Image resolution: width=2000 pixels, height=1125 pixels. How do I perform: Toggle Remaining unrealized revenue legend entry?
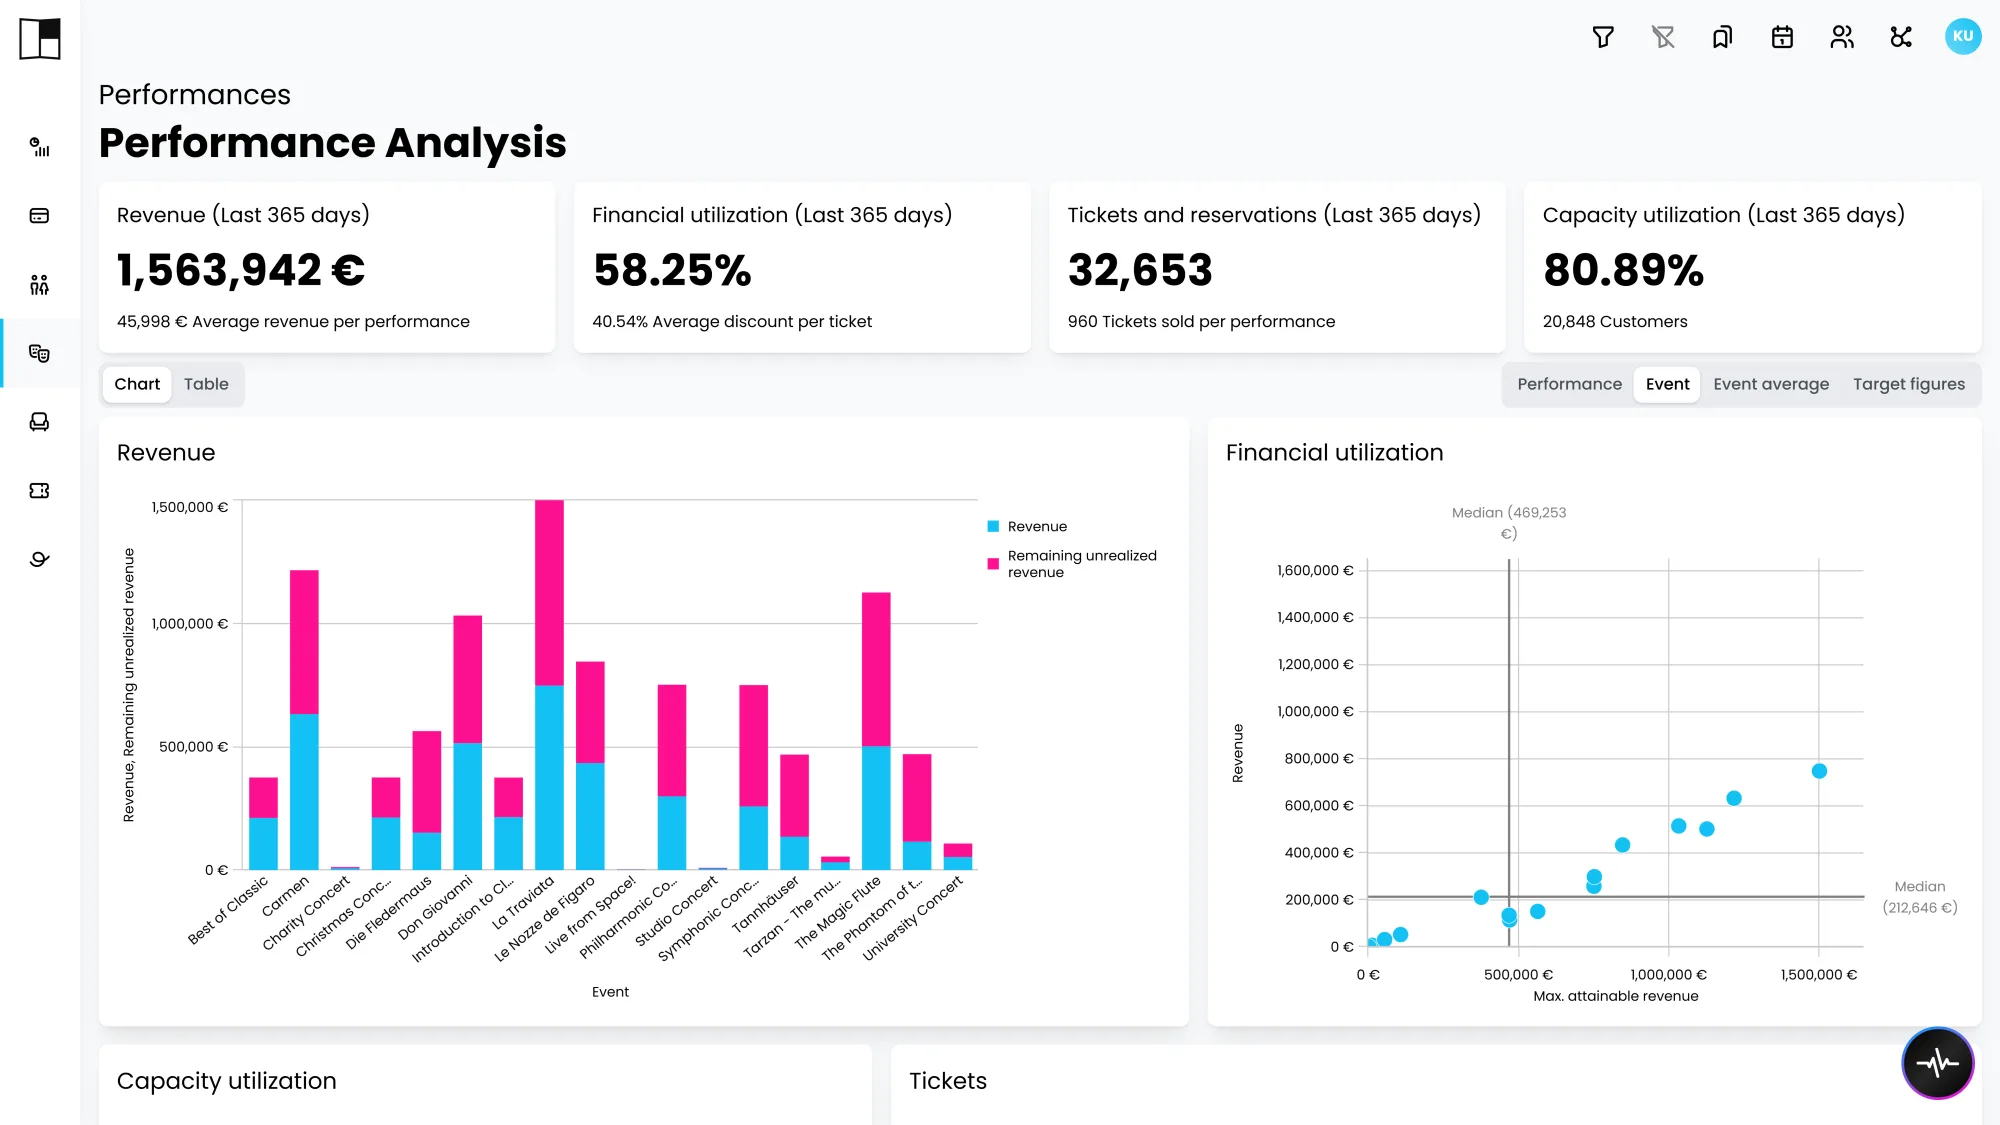tap(1073, 564)
